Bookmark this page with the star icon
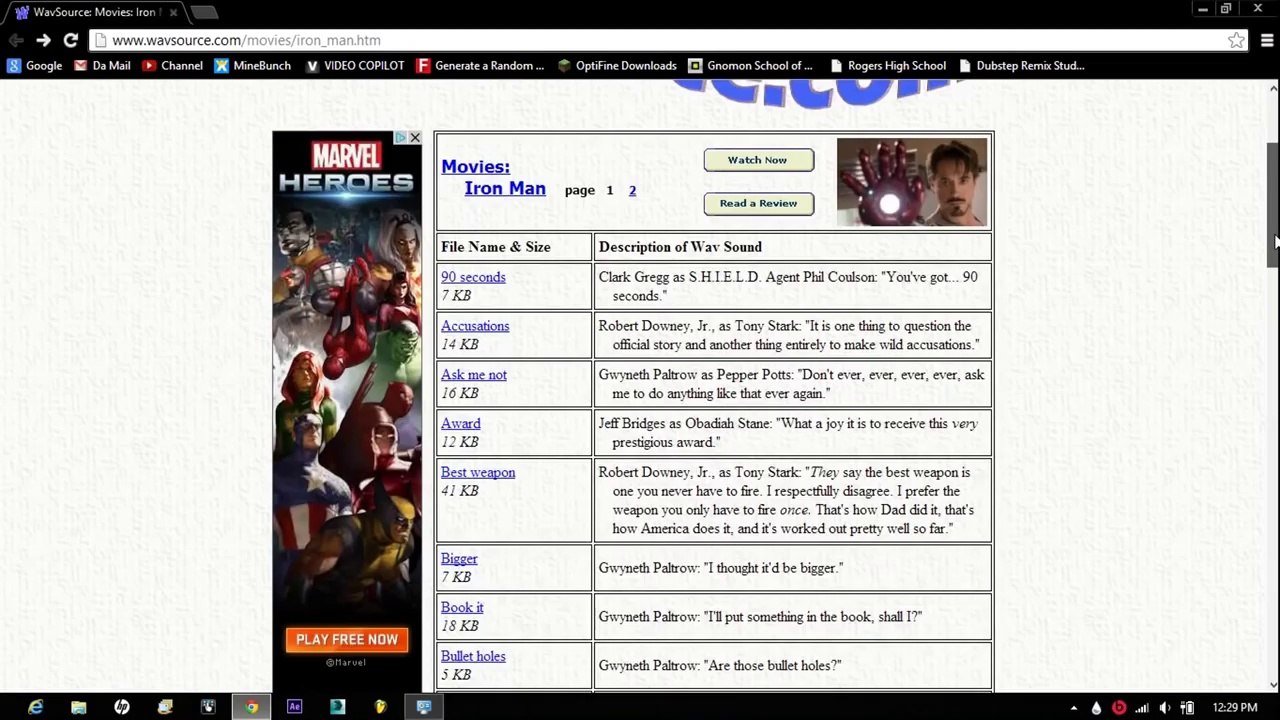The height and width of the screenshot is (720, 1280). 1237,40
